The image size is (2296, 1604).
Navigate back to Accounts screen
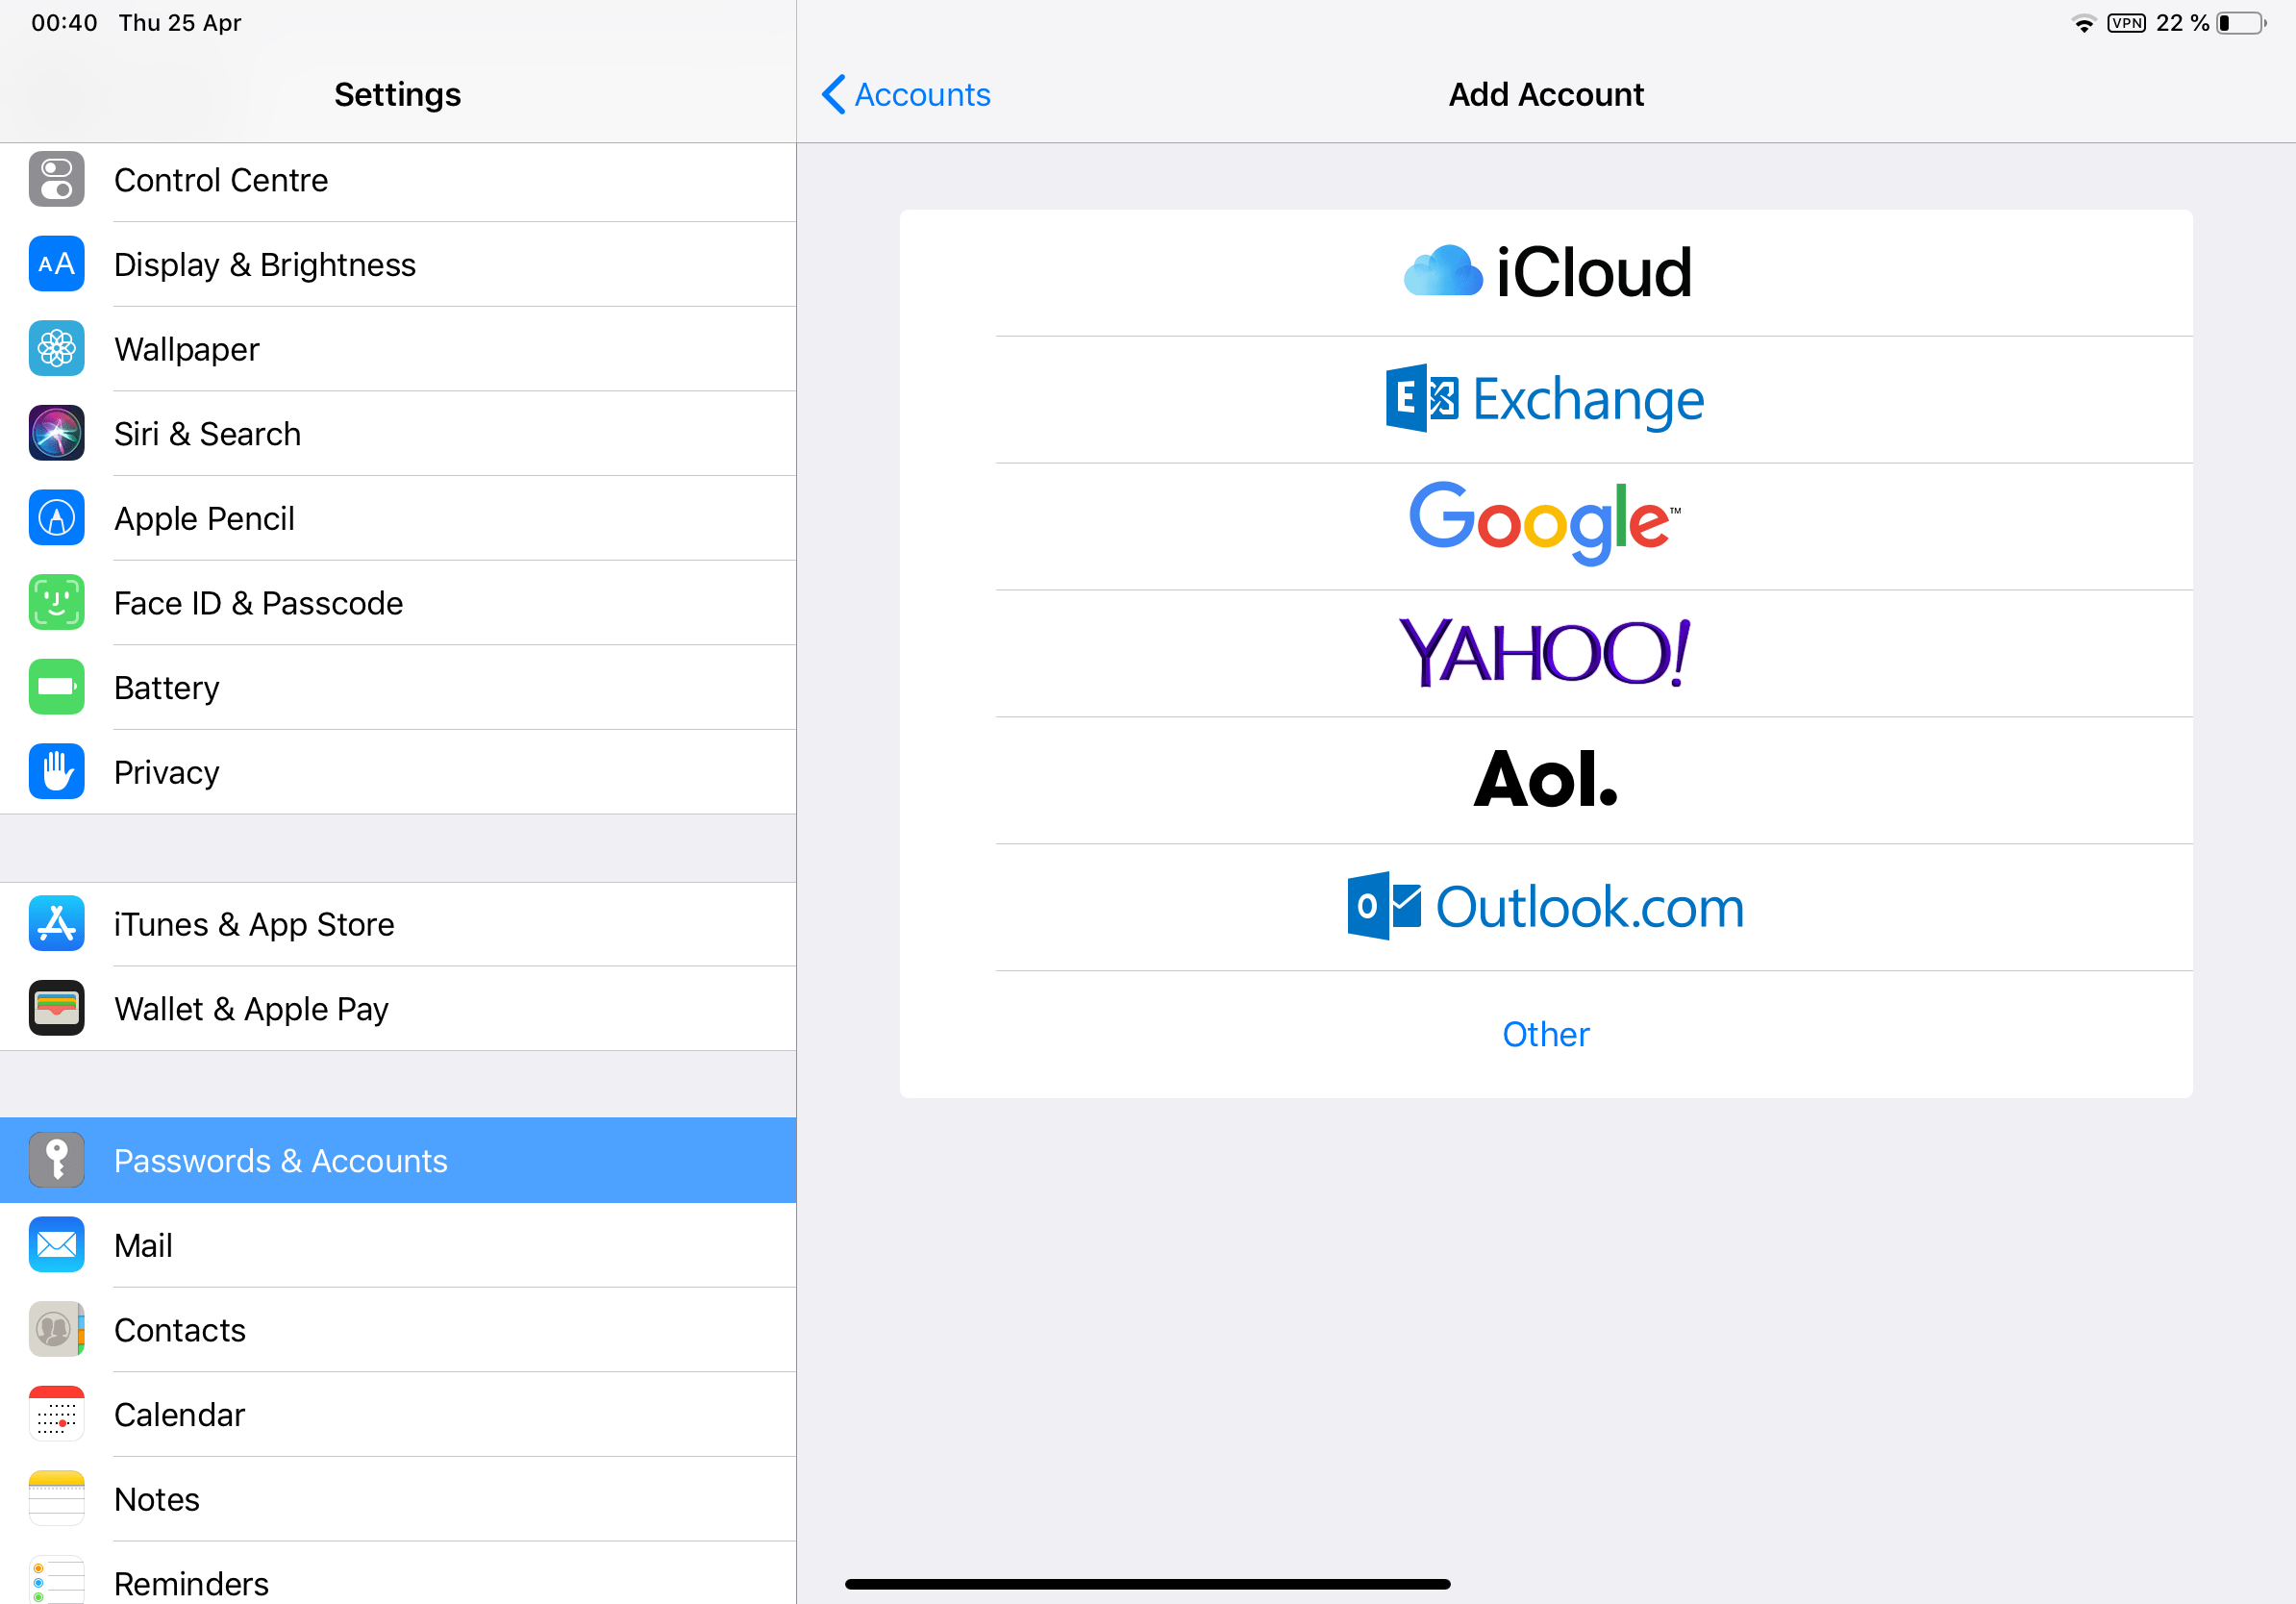coord(900,94)
